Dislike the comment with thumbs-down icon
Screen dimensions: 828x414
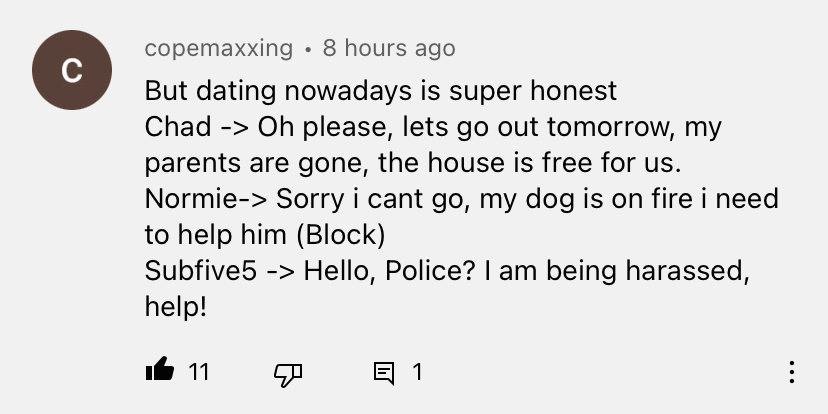click(288, 374)
